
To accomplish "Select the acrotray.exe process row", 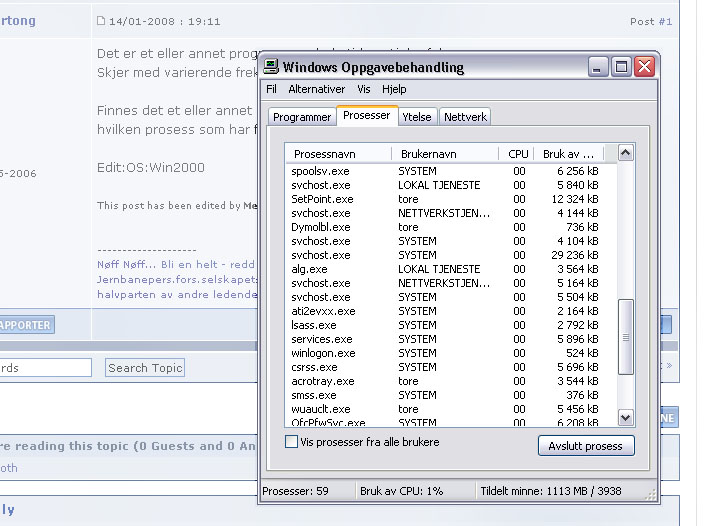I will pos(451,381).
